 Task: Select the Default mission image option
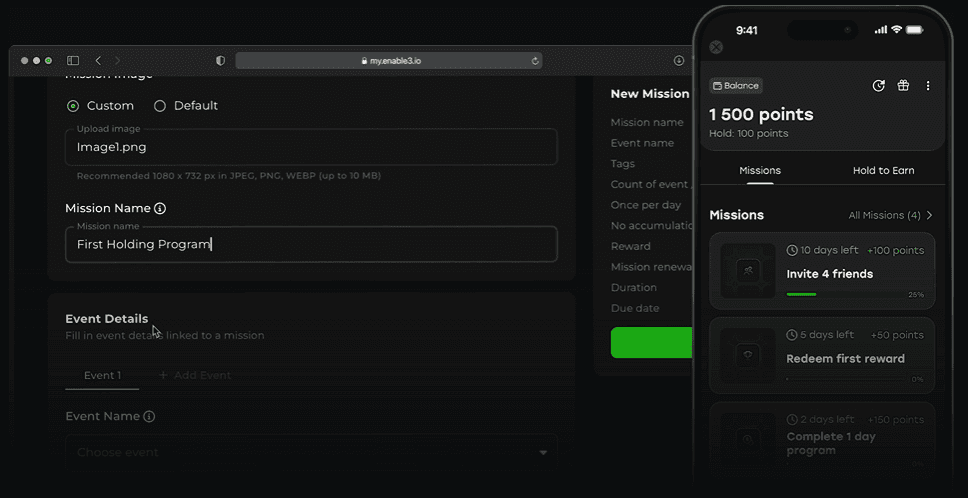click(186, 106)
